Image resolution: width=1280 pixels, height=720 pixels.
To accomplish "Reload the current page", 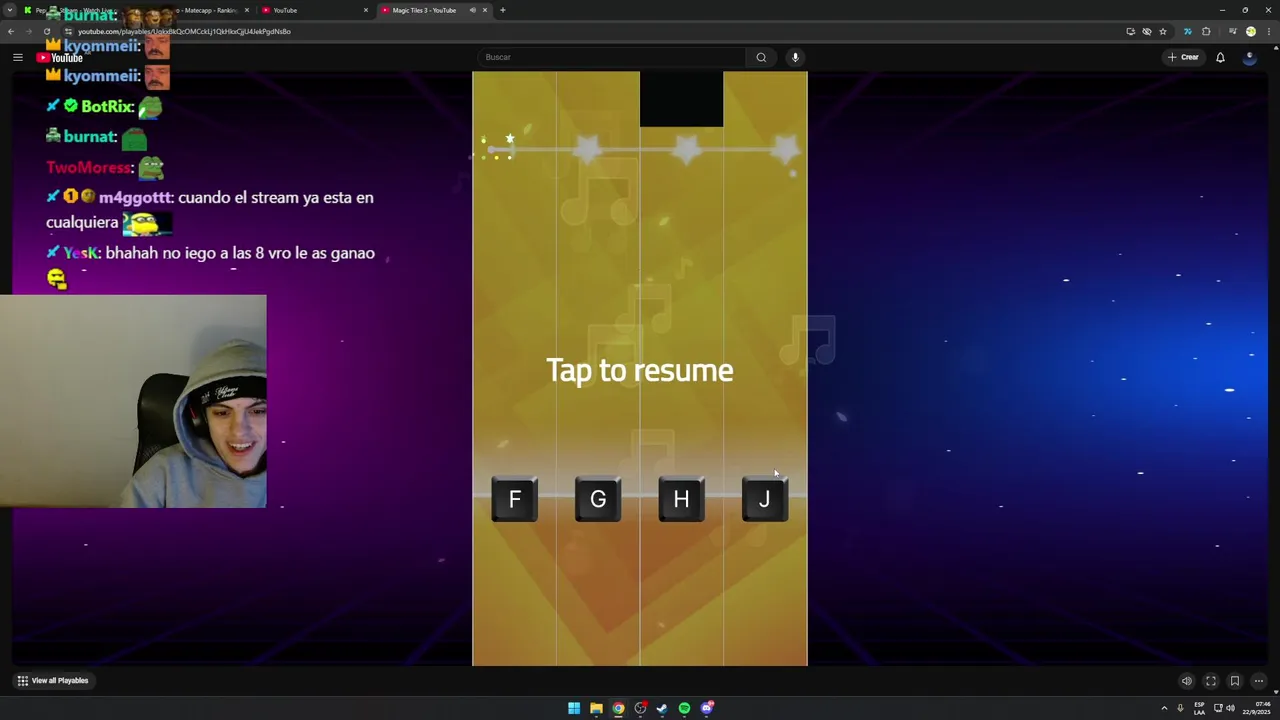I will [46, 31].
